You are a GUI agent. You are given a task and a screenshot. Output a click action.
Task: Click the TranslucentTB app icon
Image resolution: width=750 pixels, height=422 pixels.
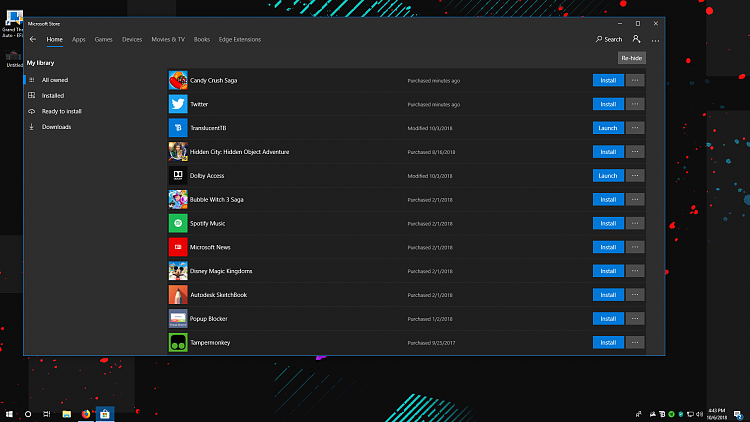click(178, 128)
